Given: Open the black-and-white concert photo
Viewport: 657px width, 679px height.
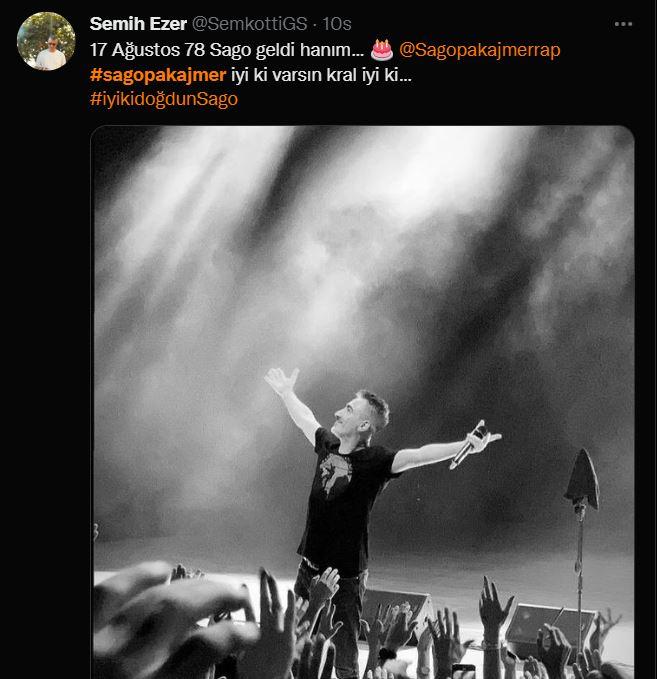Looking at the screenshot, I should tap(362, 402).
